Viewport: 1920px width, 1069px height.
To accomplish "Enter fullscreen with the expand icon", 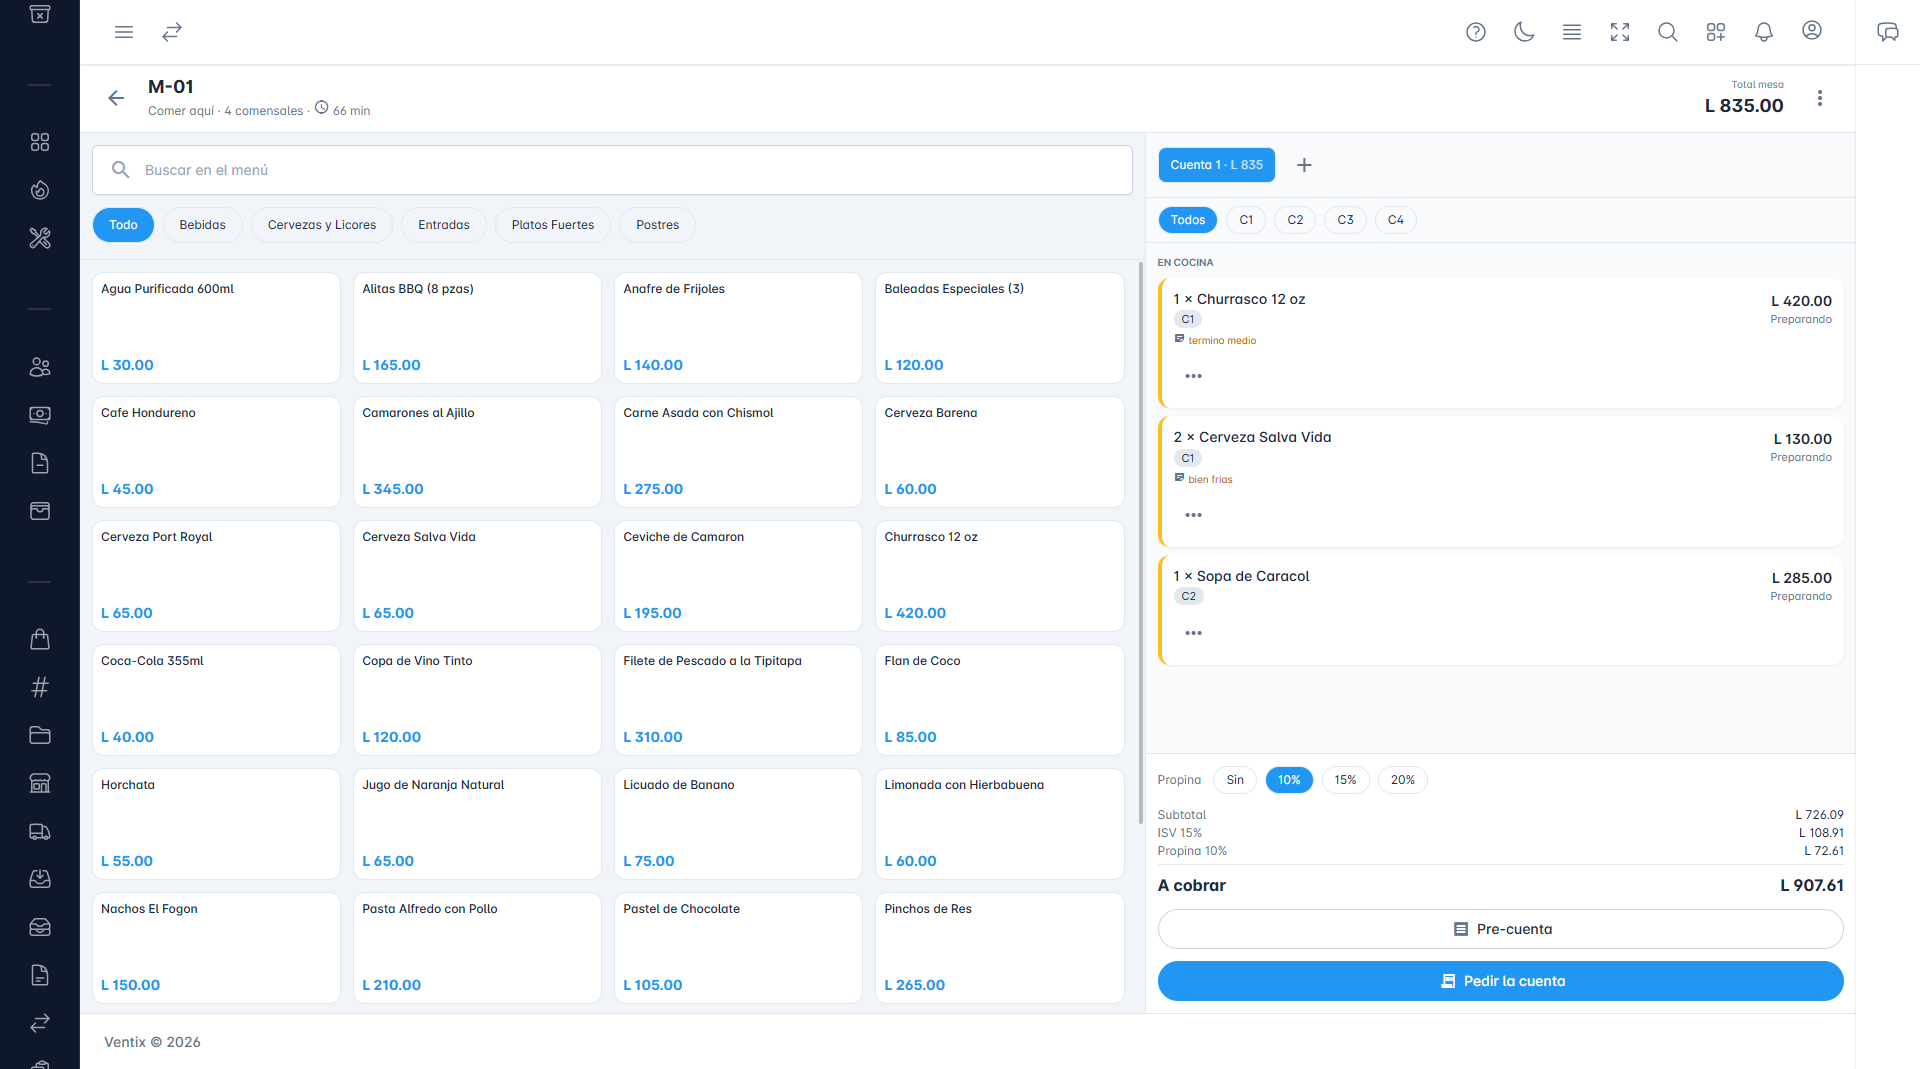I will [x=1620, y=32].
